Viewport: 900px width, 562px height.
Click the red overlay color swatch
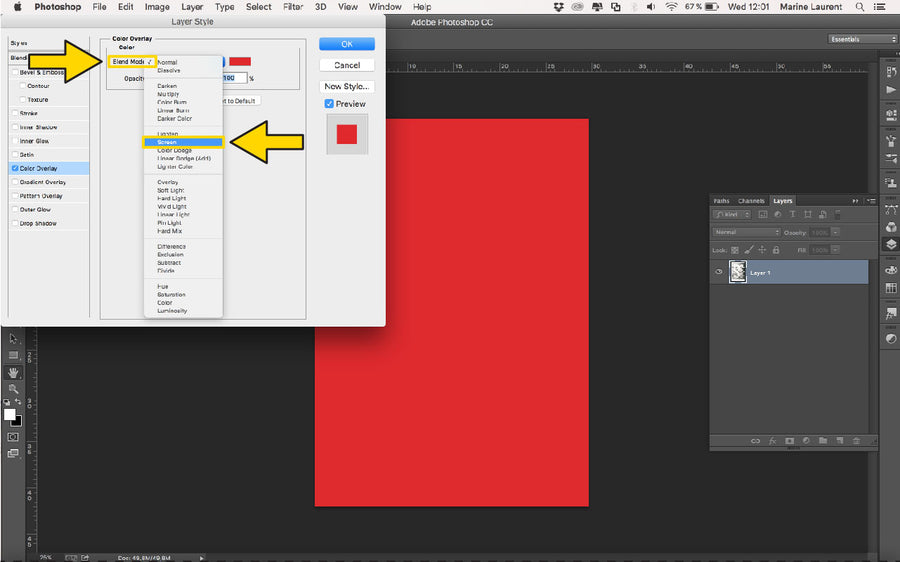click(240, 62)
